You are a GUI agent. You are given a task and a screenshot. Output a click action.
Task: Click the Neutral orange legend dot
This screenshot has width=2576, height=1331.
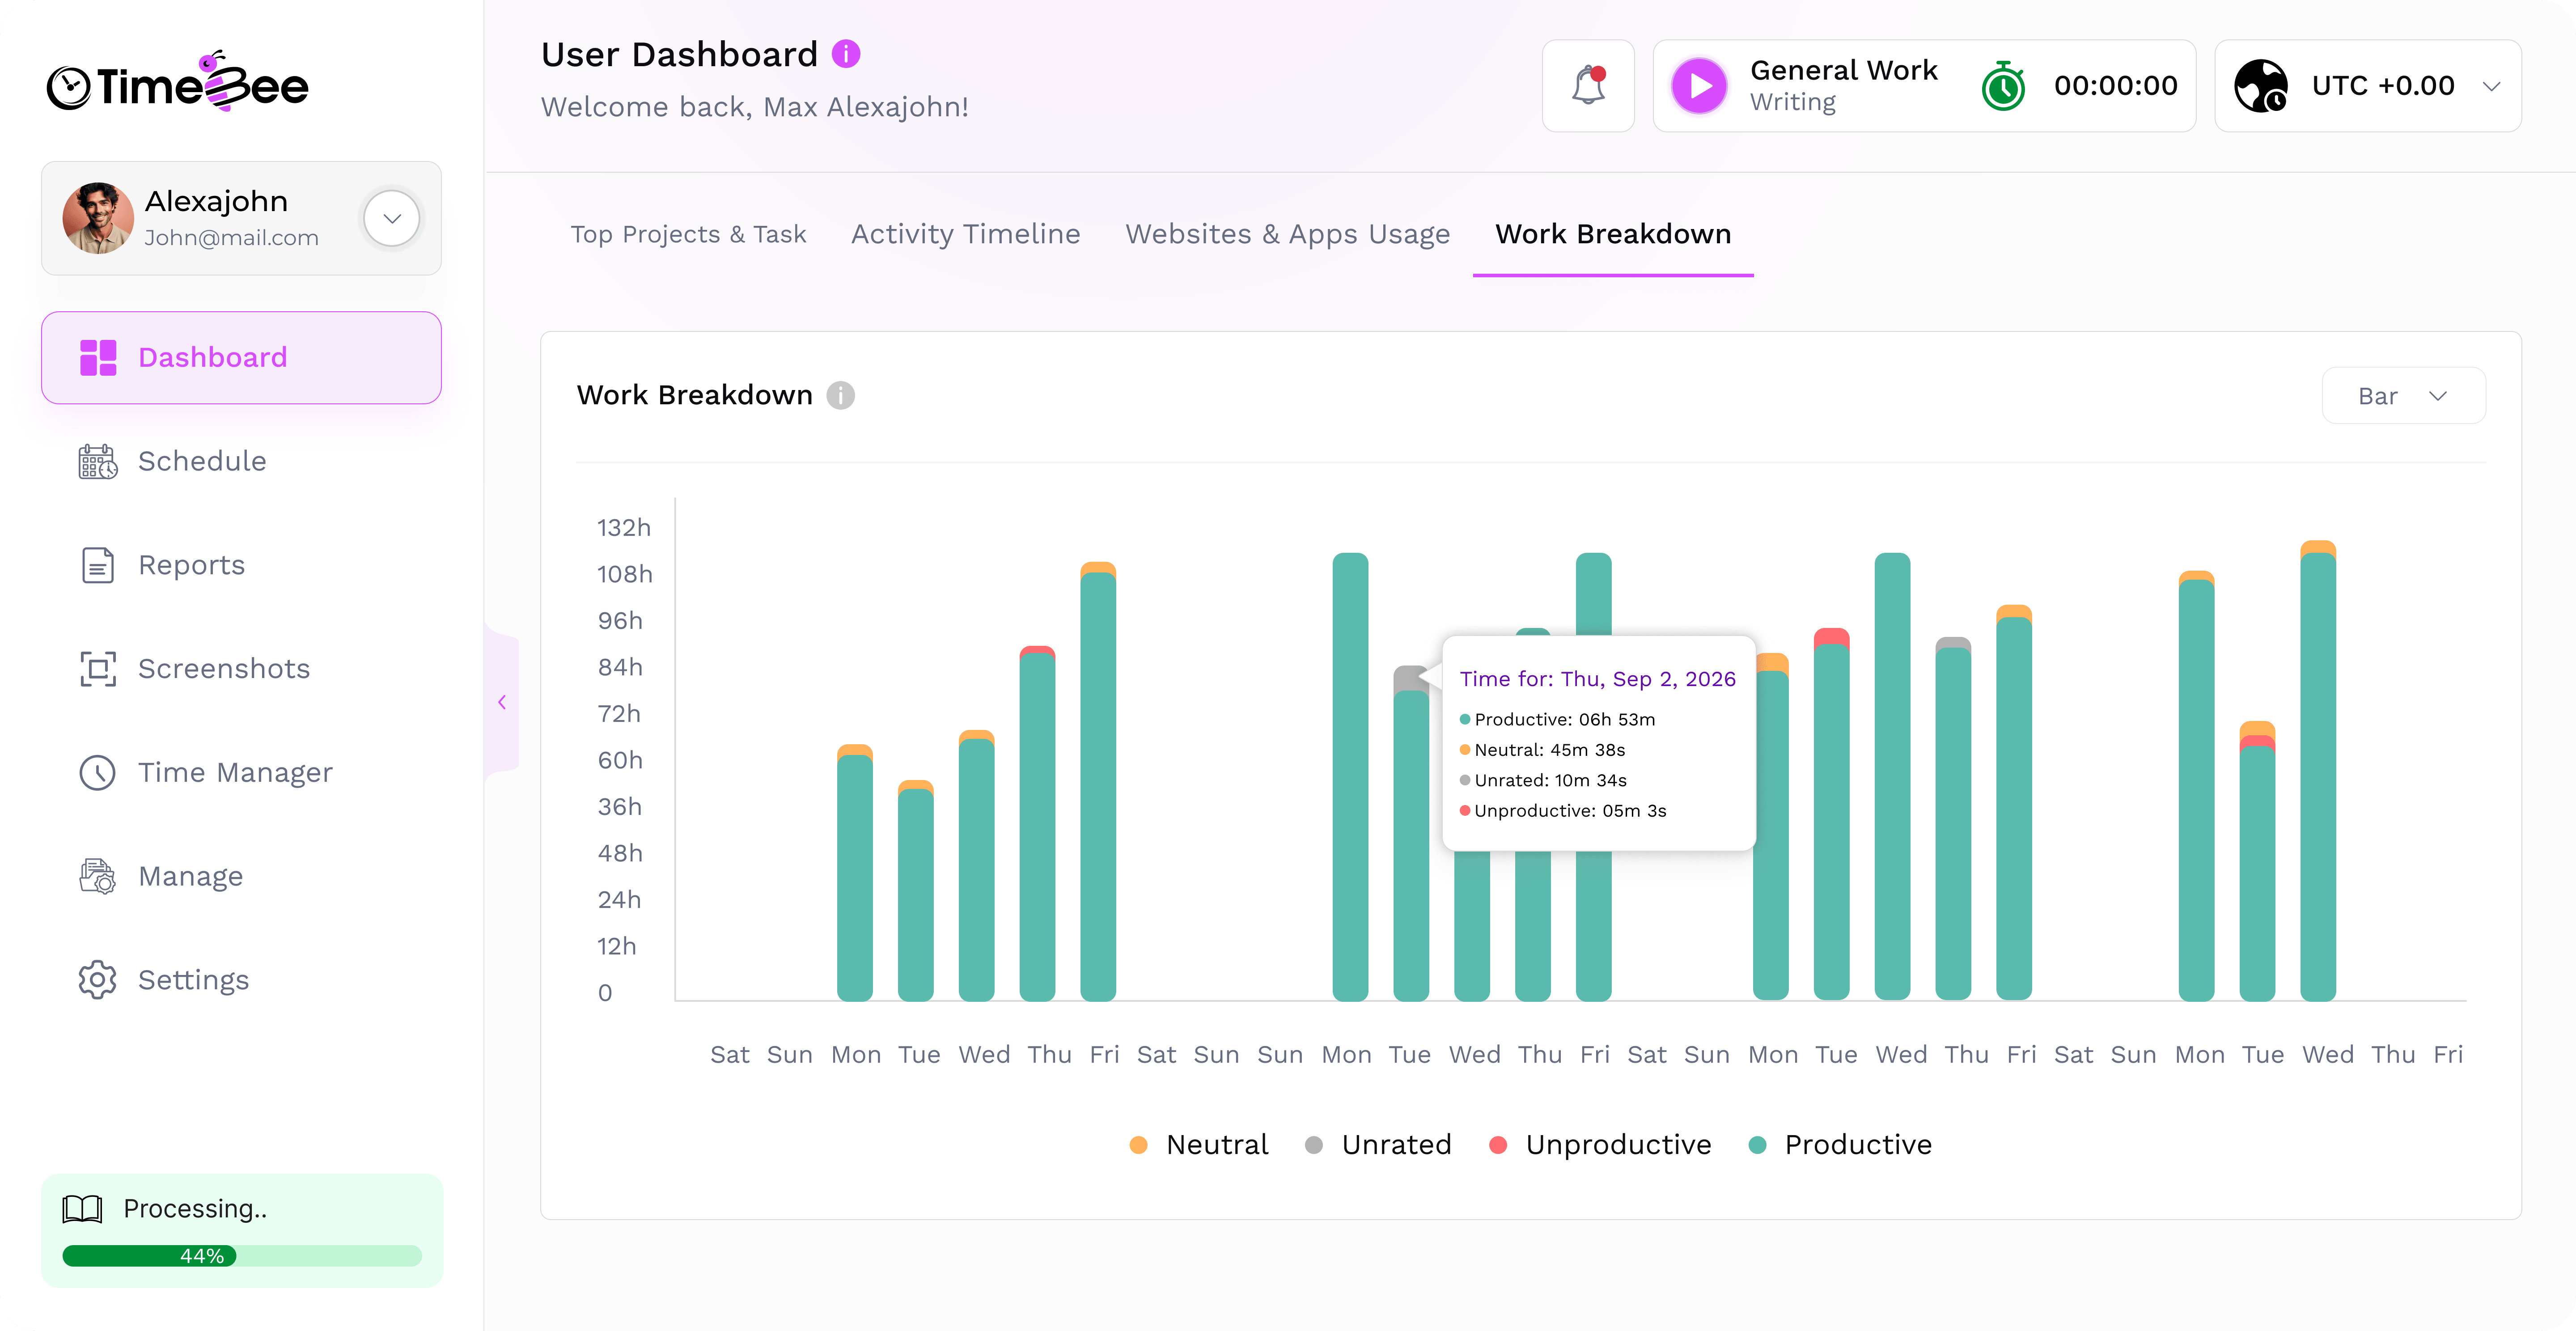(1138, 1145)
